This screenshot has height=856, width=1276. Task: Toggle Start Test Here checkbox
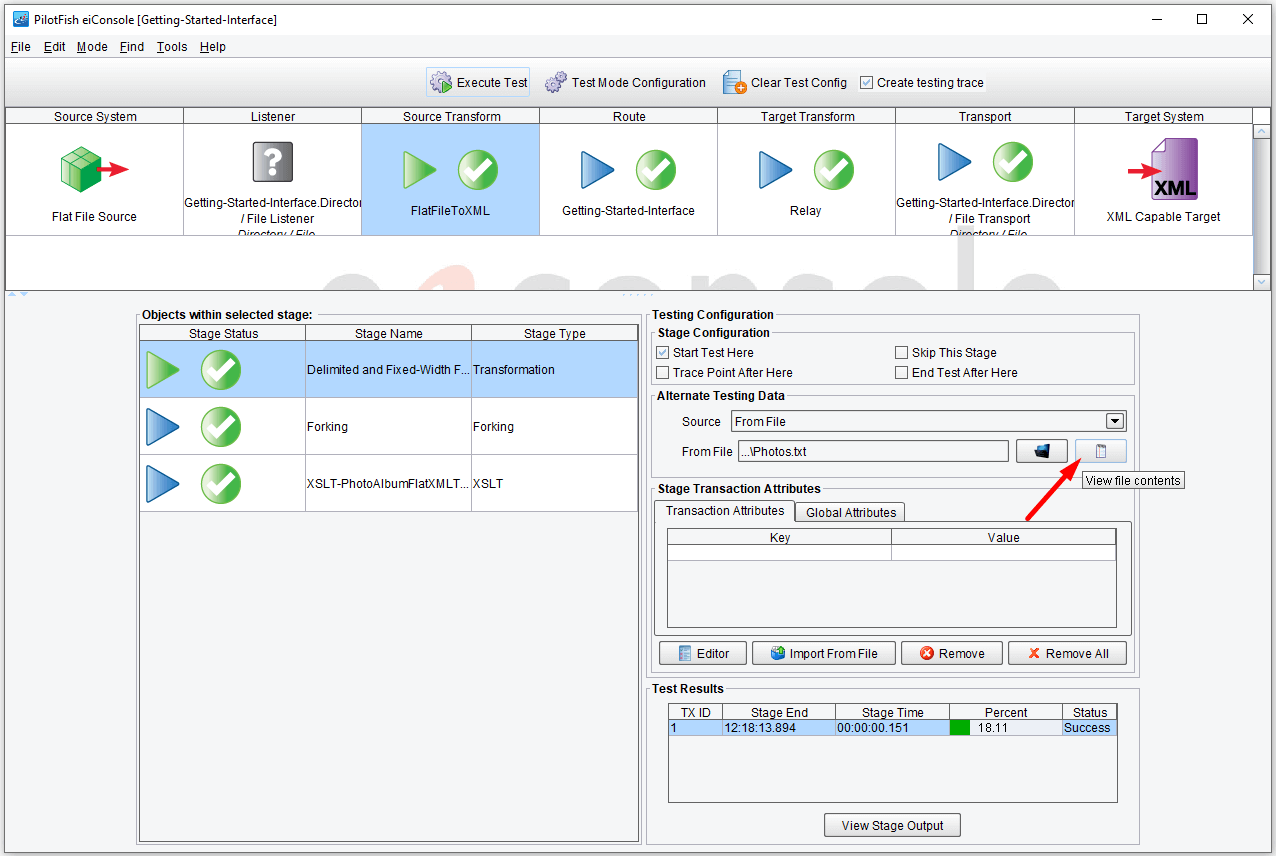(663, 353)
